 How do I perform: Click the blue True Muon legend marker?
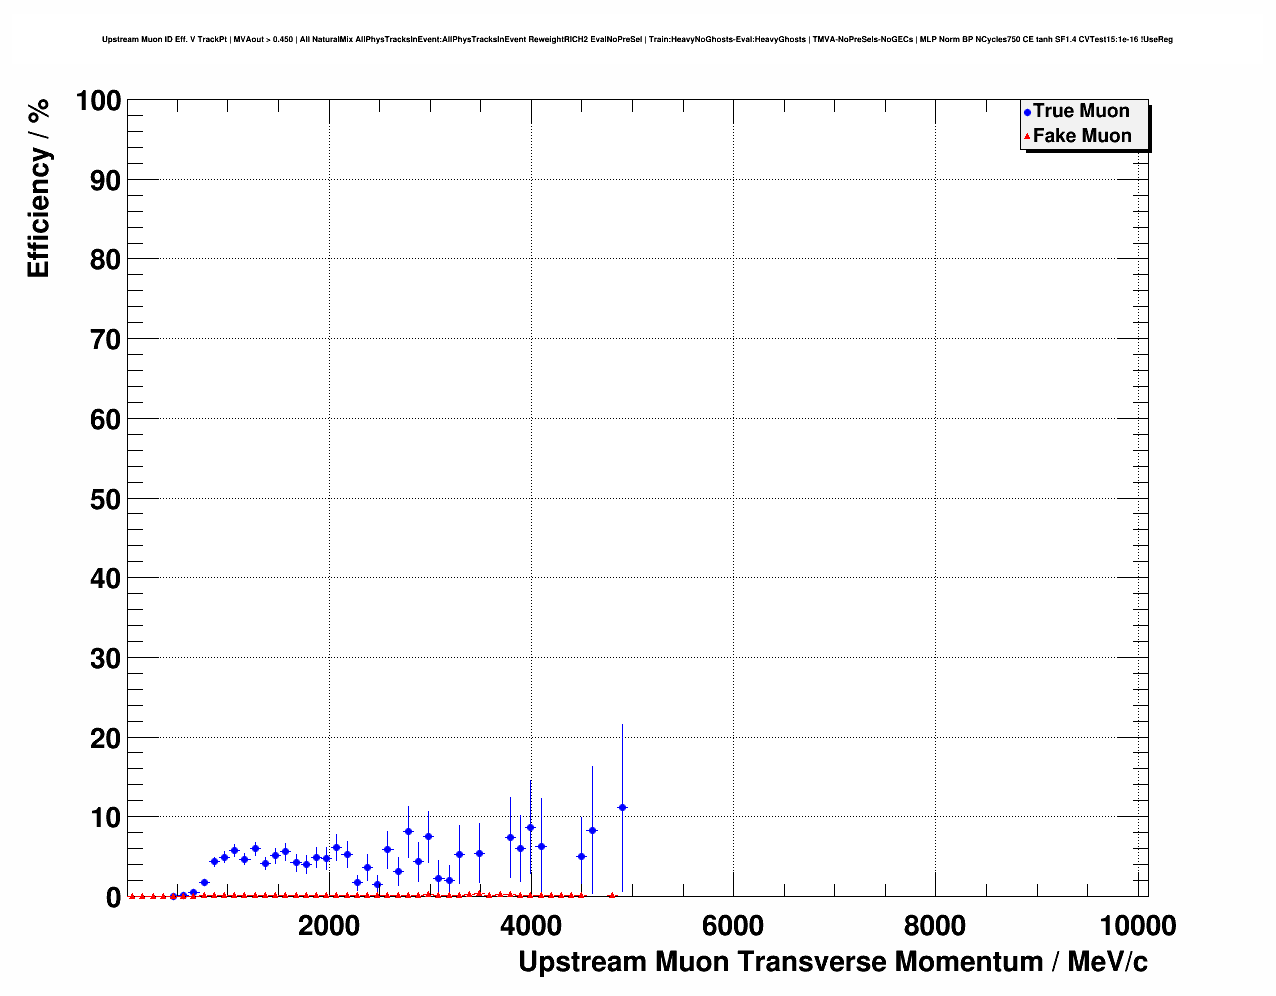(1027, 113)
